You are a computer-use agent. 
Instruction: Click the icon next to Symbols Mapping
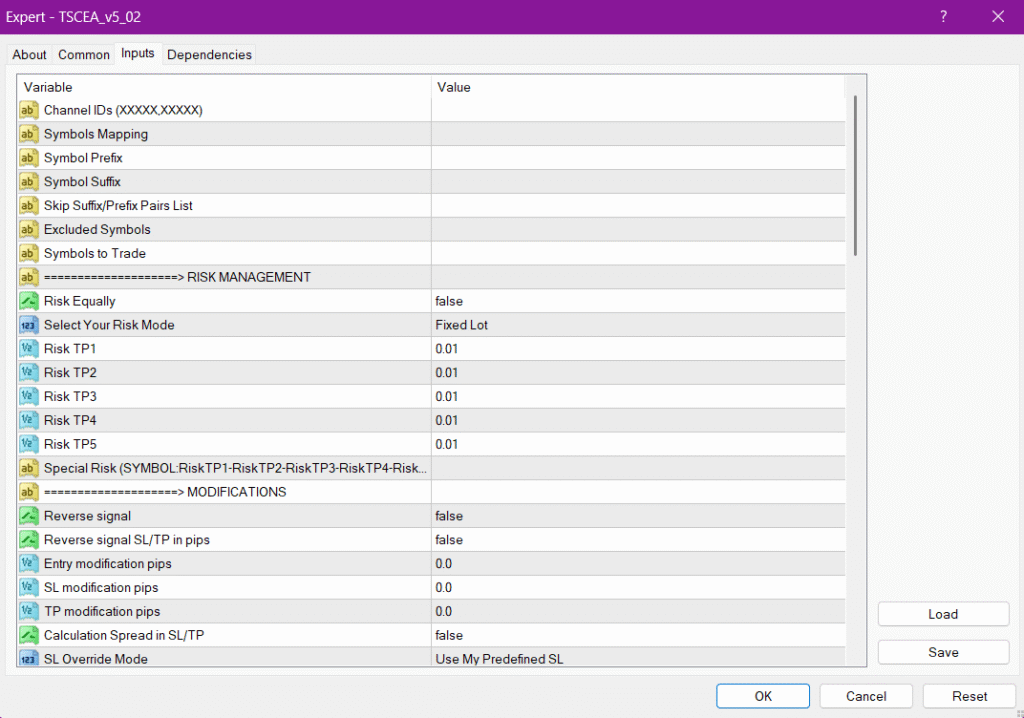click(29, 134)
